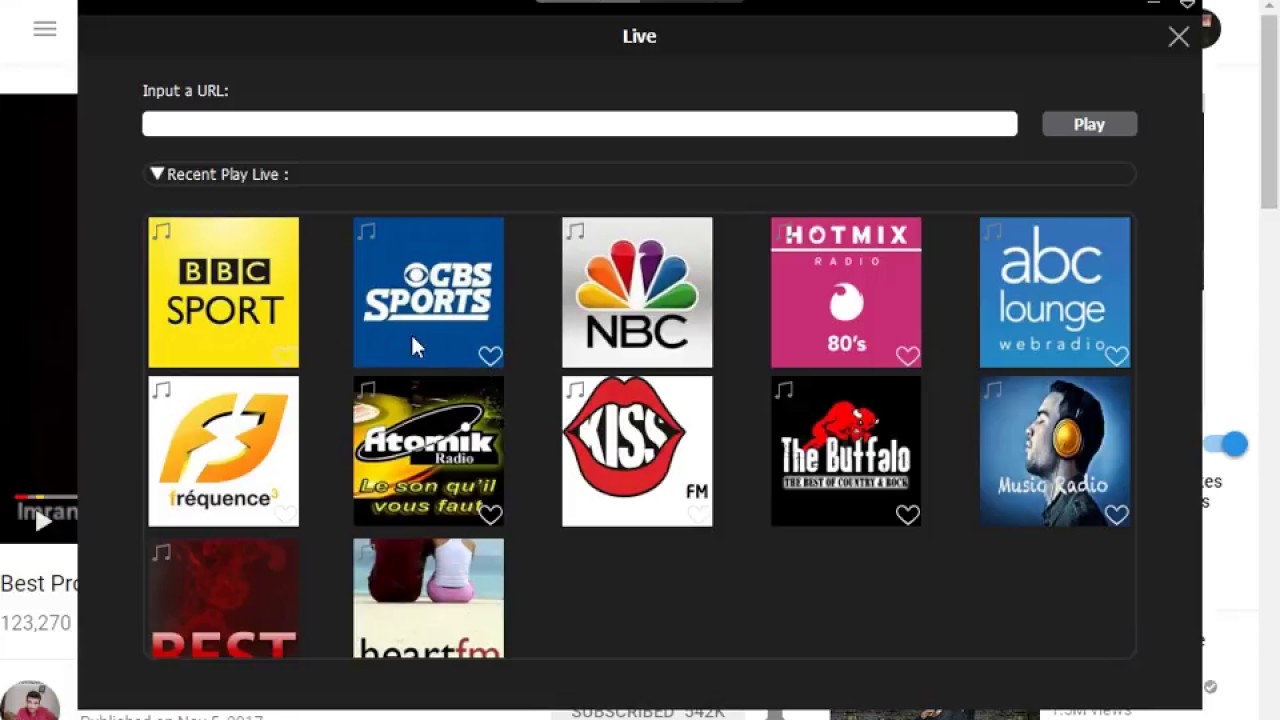The image size is (1280, 720).
Task: Open the CBS Sports live station
Action: (428, 292)
